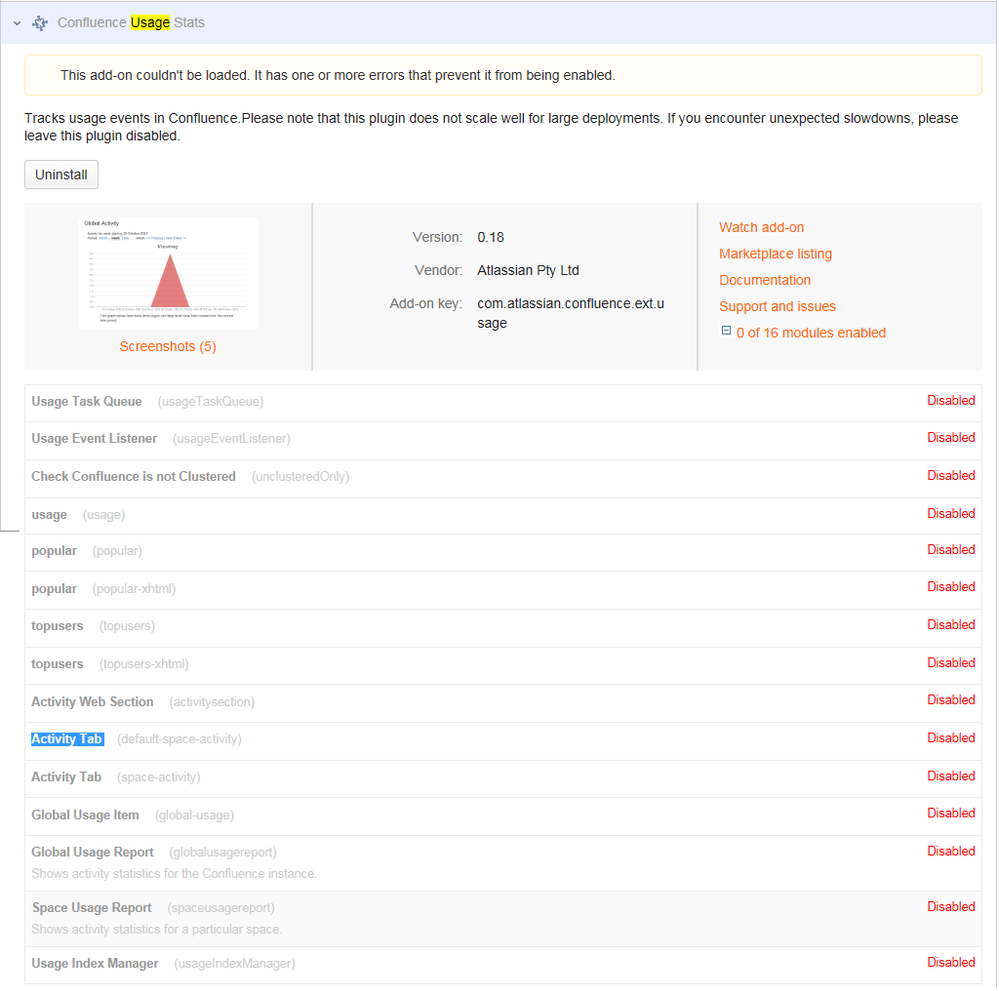Collapse the Confluence Usage Stats add-on chevron
The image size is (999, 991).
click(x=17, y=23)
